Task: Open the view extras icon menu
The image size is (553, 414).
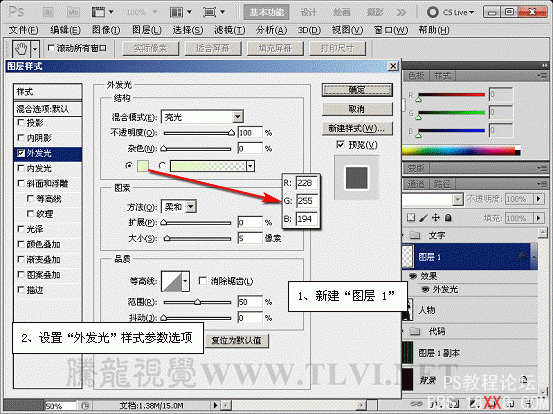Action: (x=103, y=12)
